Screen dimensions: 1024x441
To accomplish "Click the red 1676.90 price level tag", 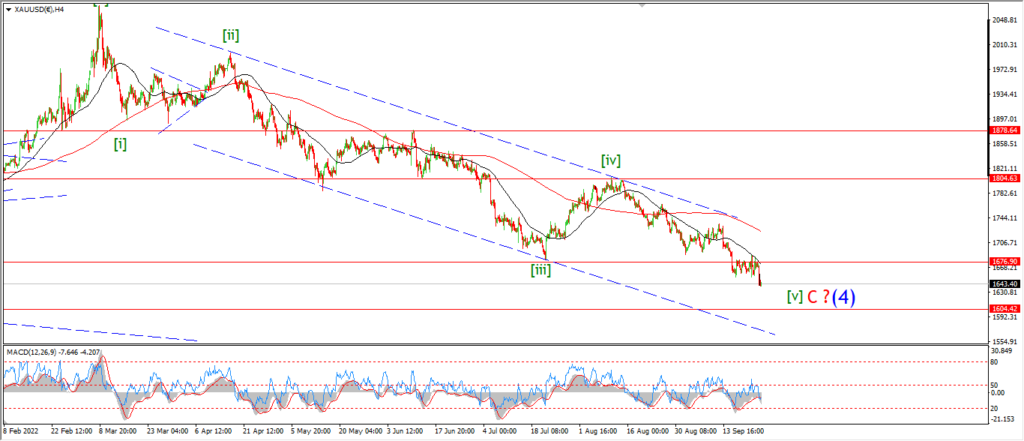I will pyautogui.click(x=1005, y=261).
